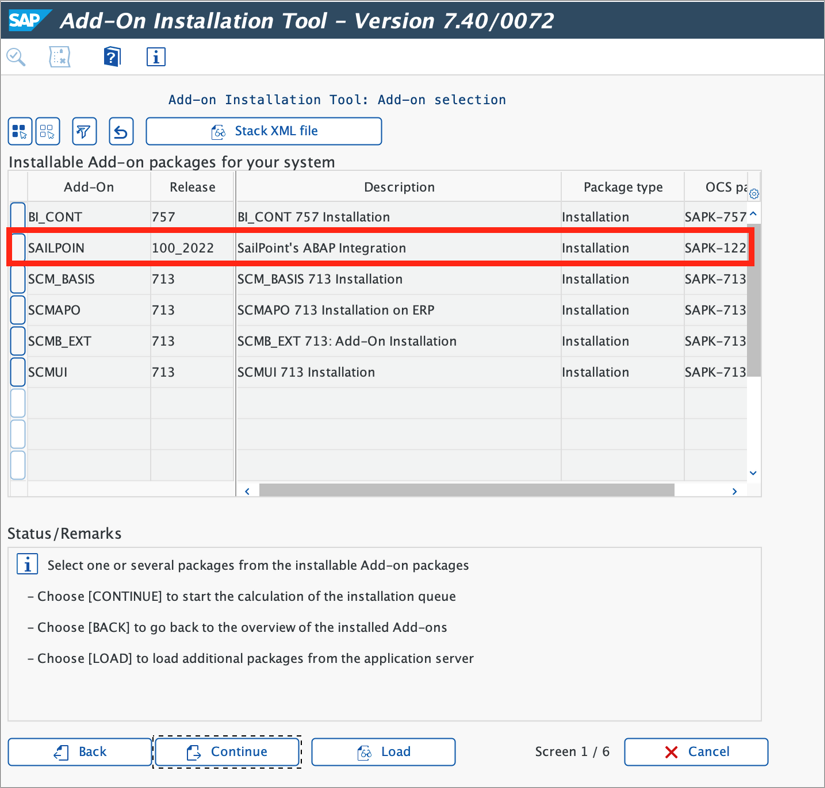
Task: Click the information 'i' toolbar icon
Action: click(156, 57)
